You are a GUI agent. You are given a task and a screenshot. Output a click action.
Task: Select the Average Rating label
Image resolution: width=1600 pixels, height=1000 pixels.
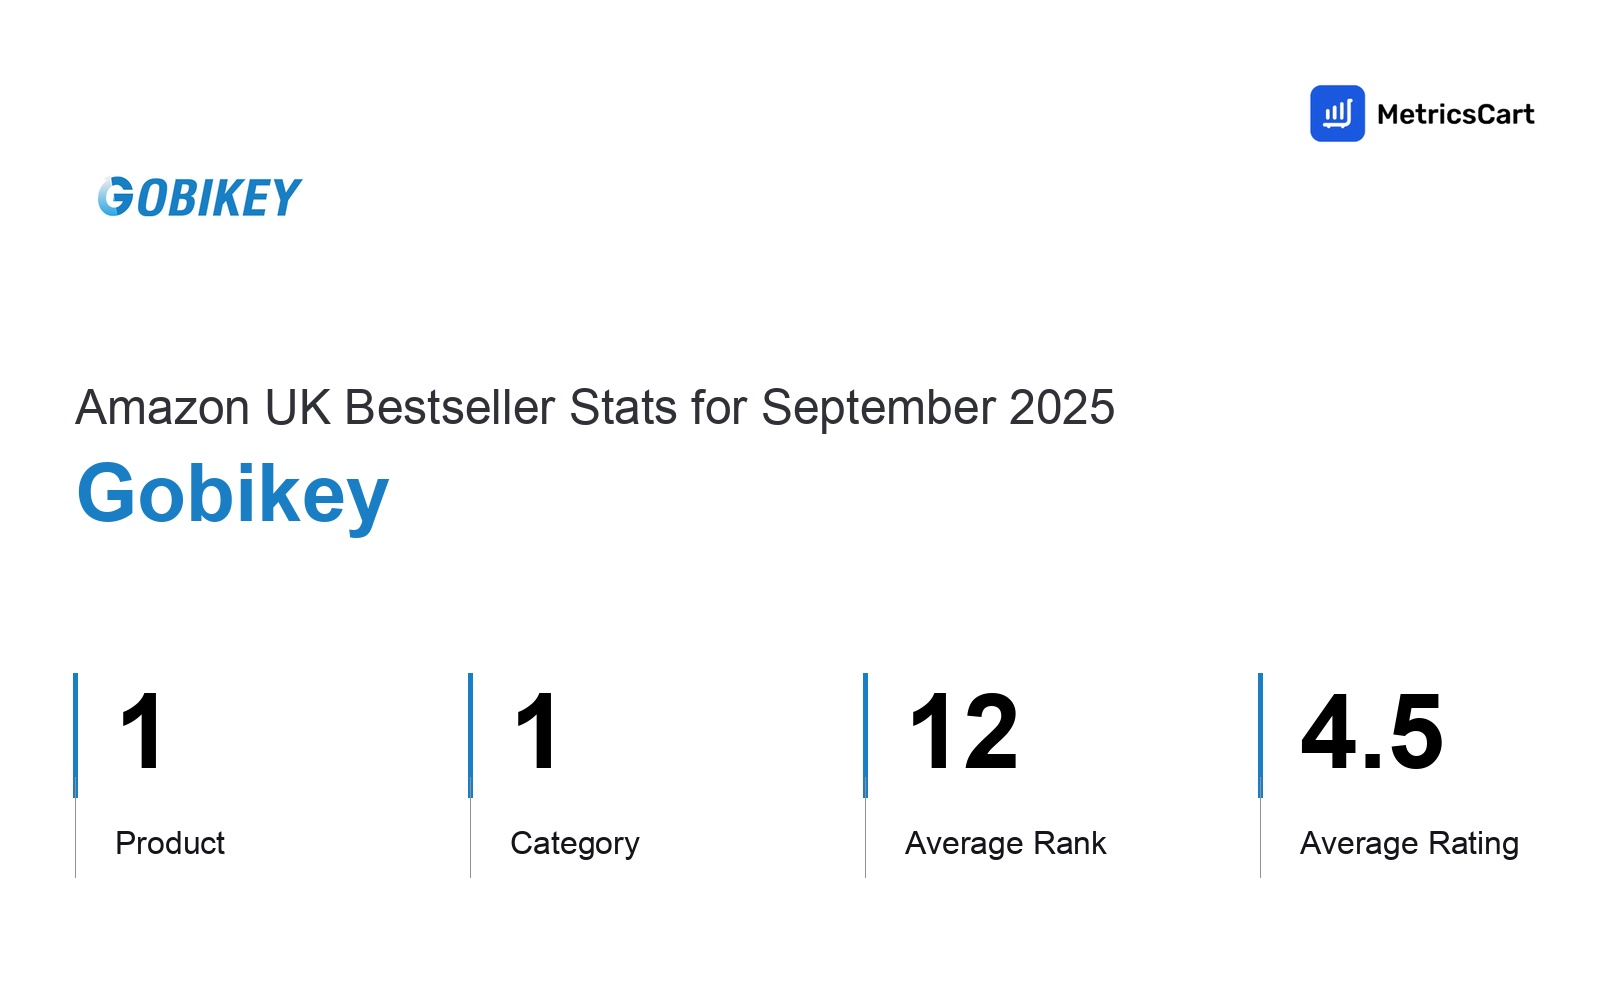coord(1409,843)
